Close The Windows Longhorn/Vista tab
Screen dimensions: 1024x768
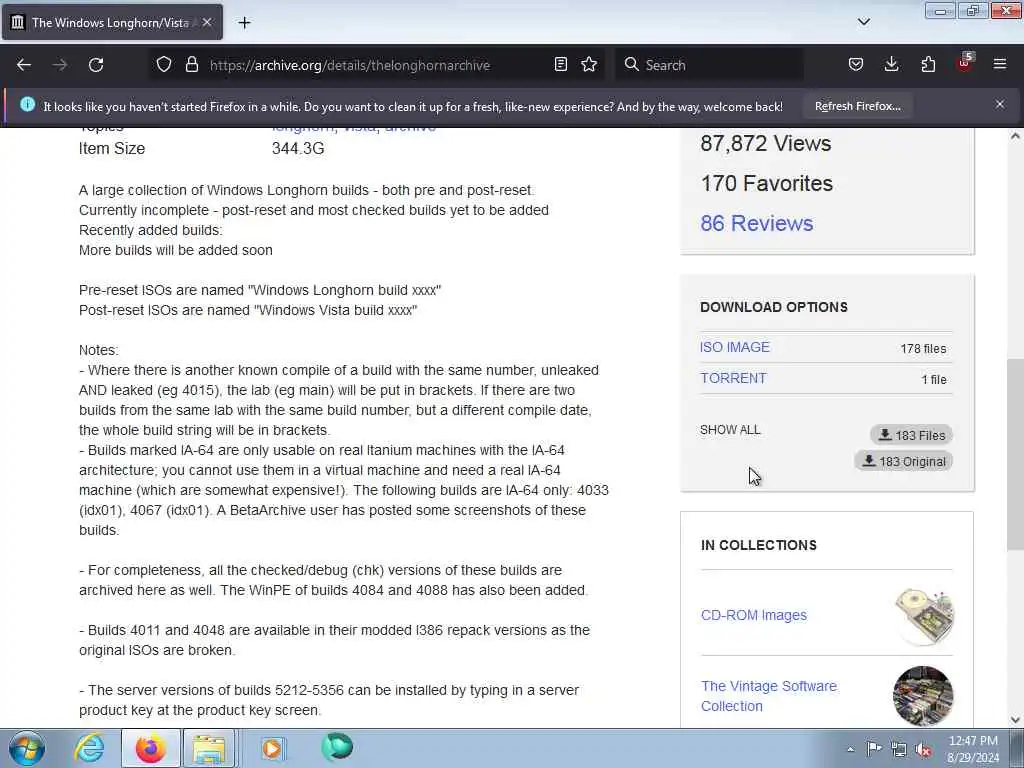207,22
